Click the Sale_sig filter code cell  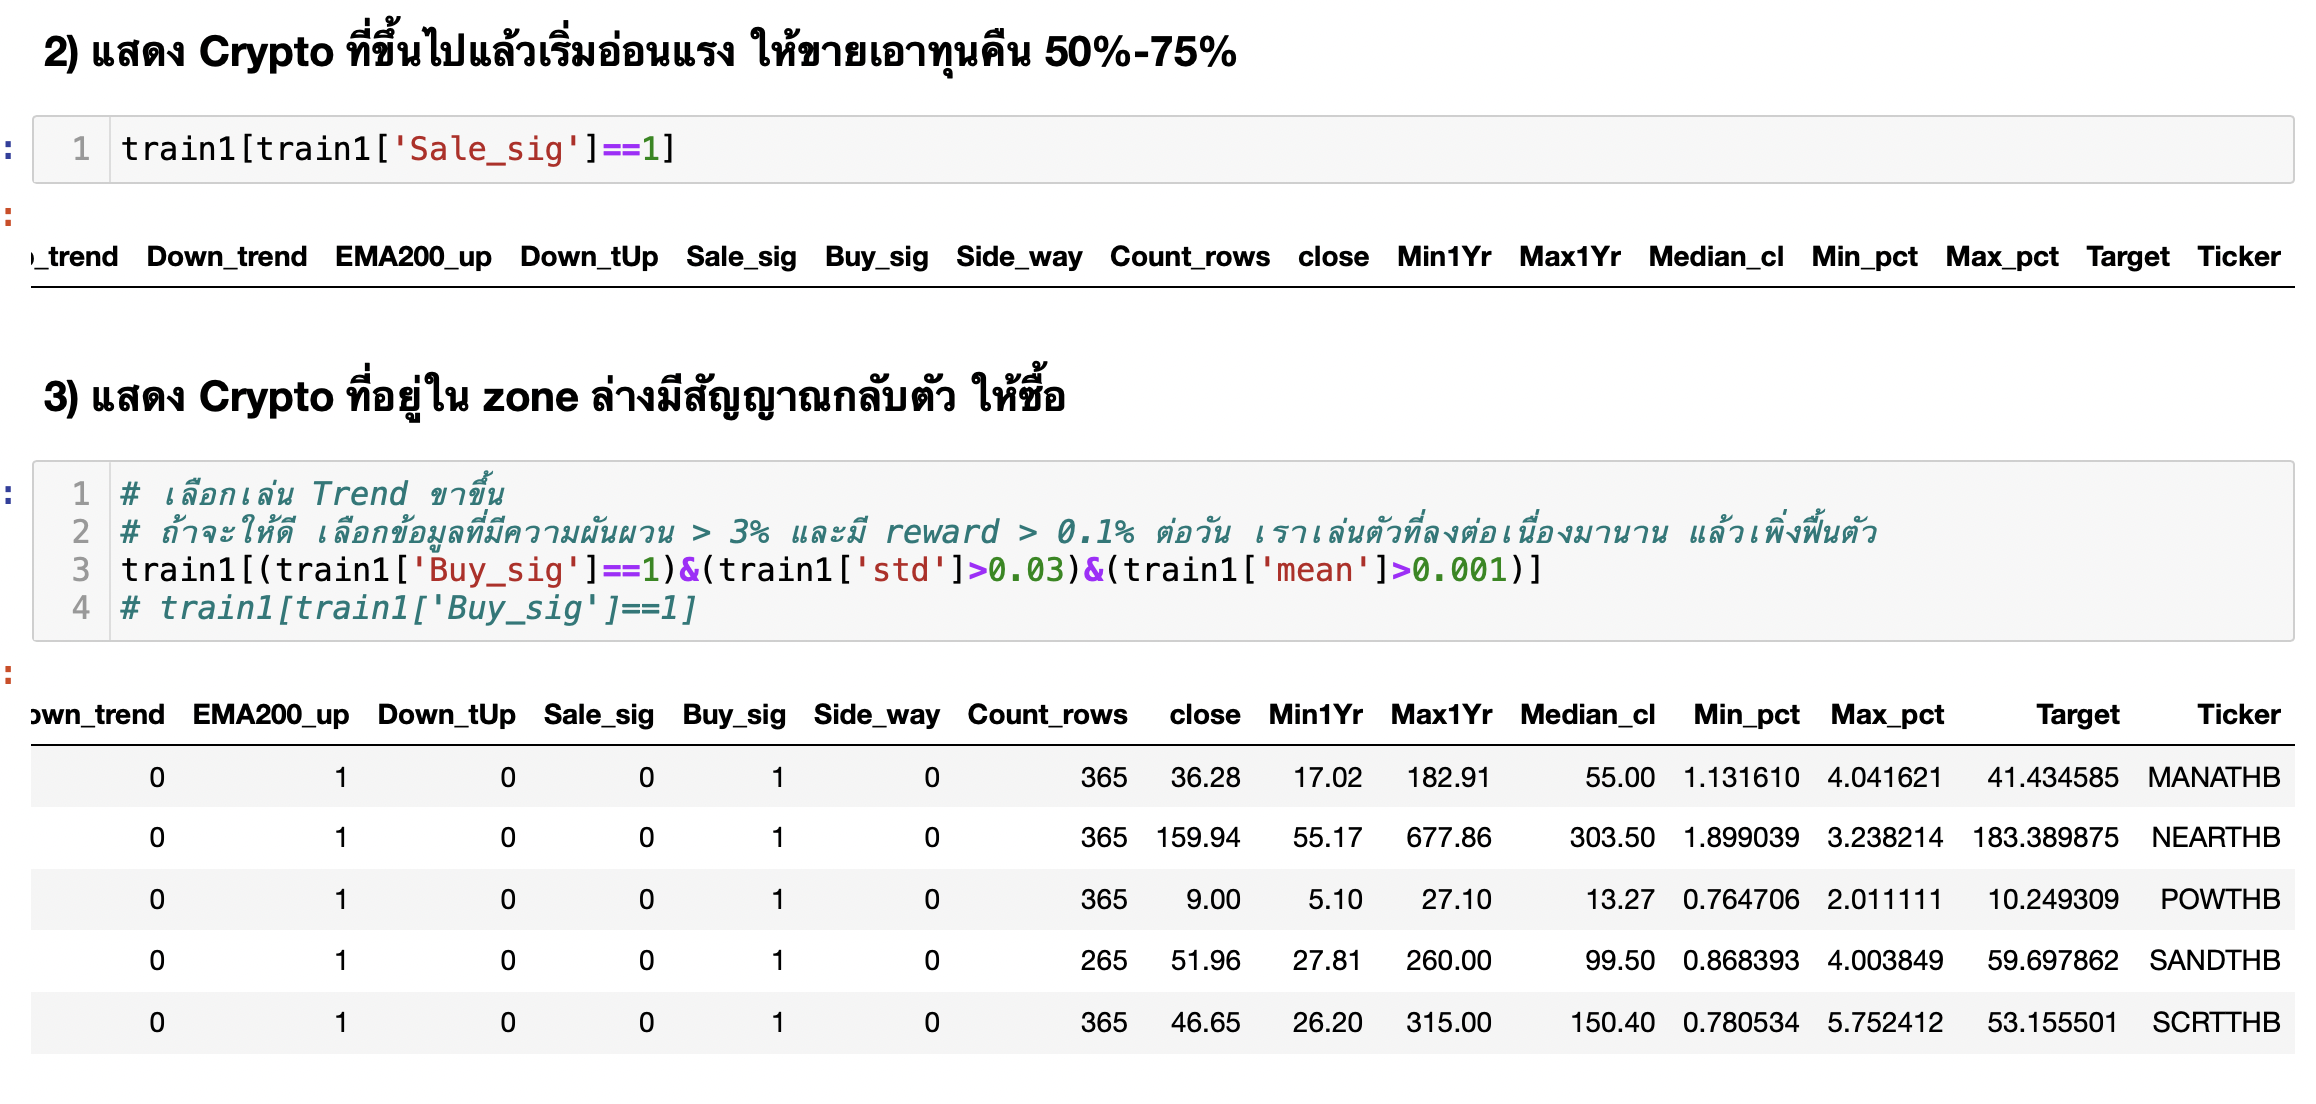(x=1163, y=149)
